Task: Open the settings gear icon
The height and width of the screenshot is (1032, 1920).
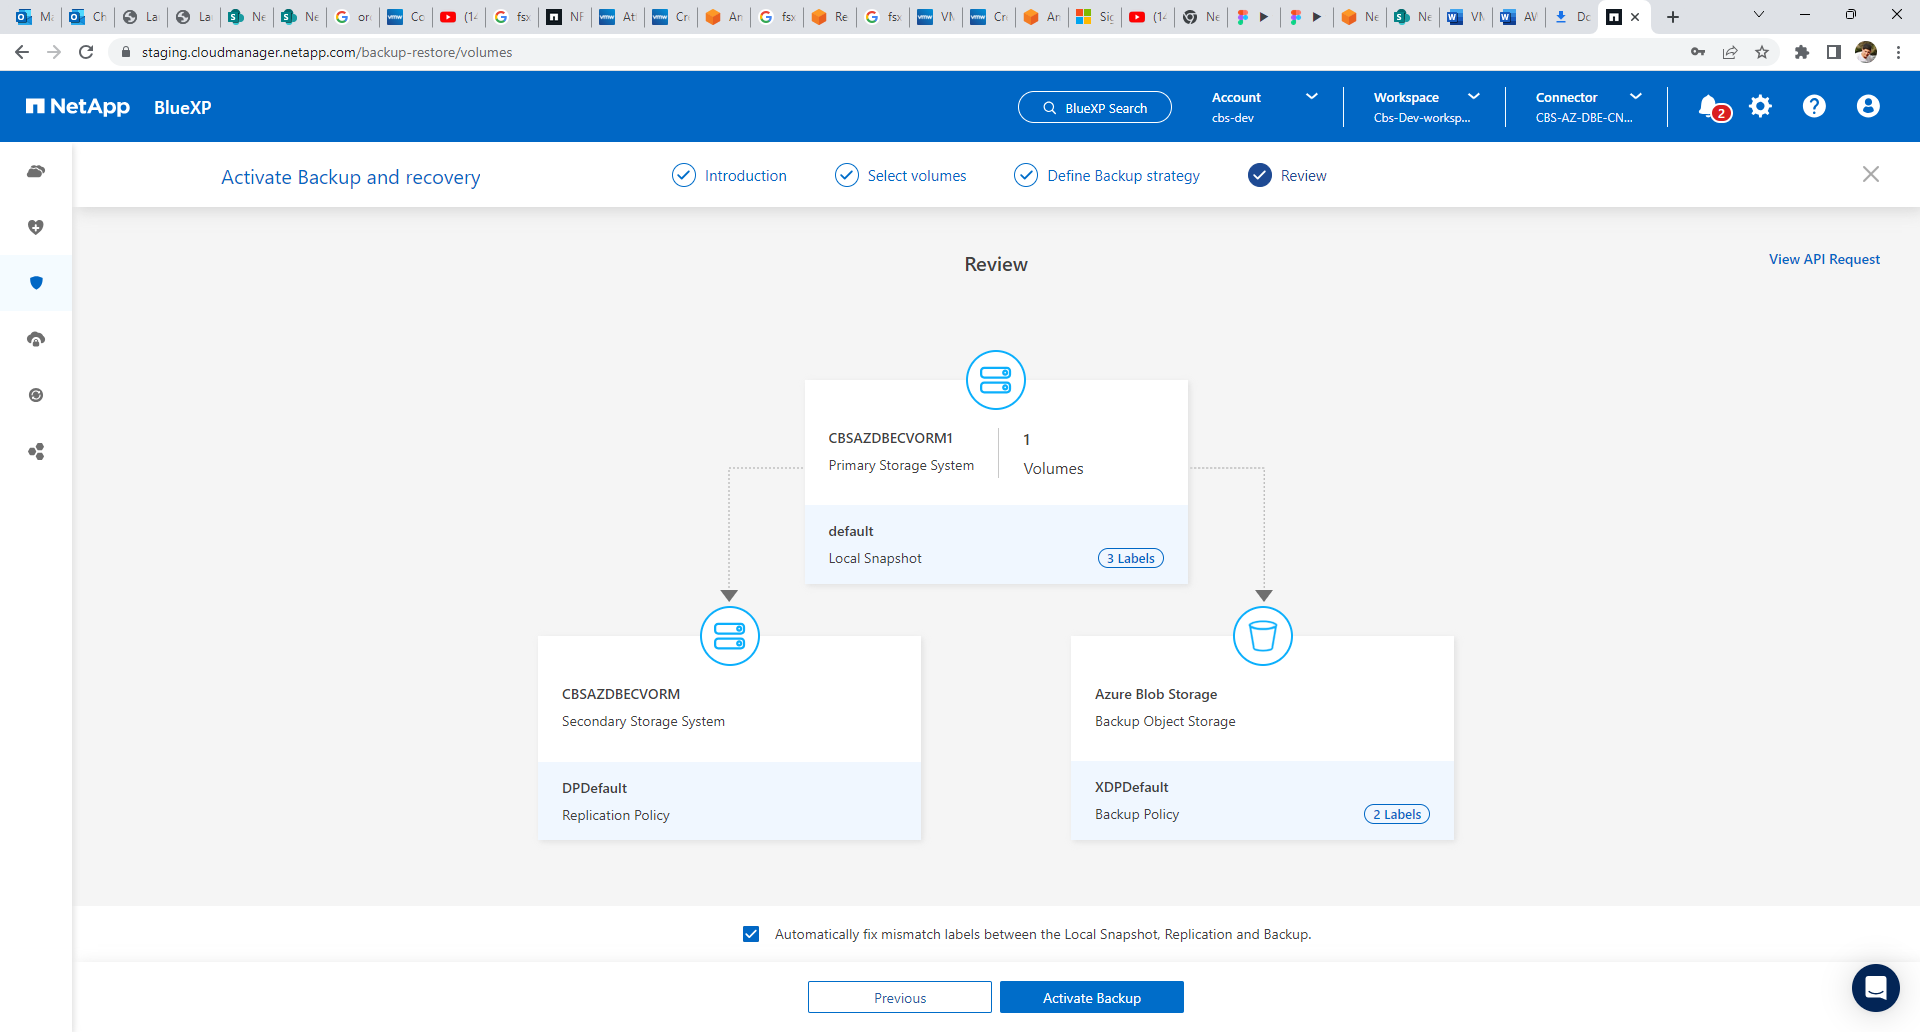Action: coord(1760,106)
